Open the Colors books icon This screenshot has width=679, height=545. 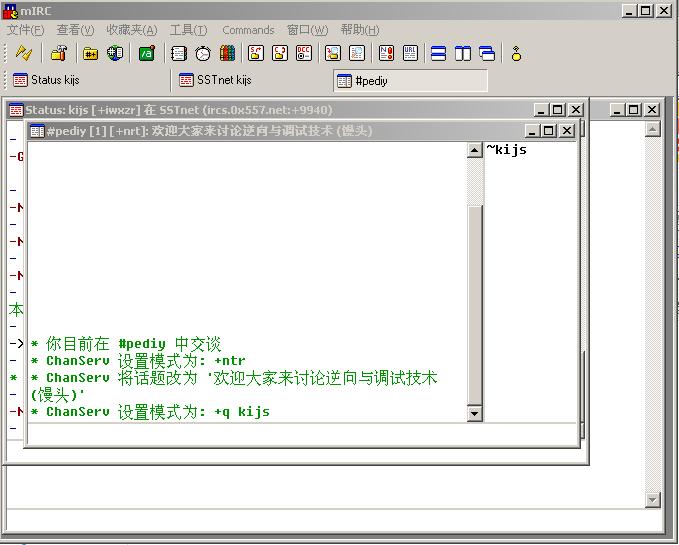point(227,53)
